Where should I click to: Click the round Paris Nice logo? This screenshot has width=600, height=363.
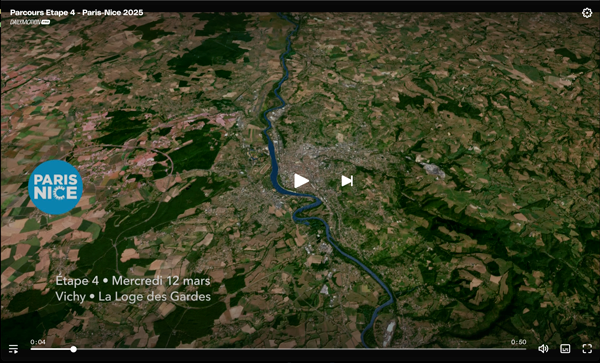pyautogui.click(x=55, y=187)
